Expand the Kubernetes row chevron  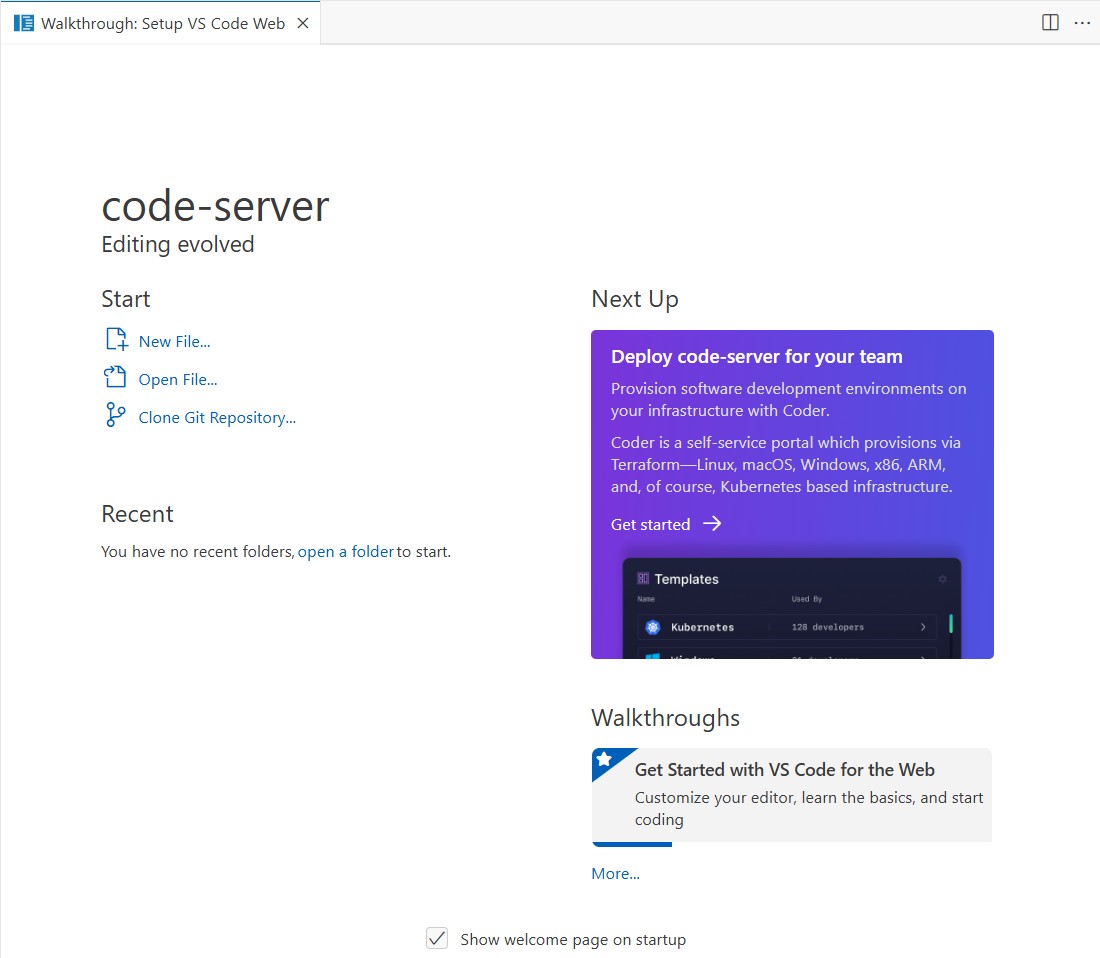[x=922, y=627]
